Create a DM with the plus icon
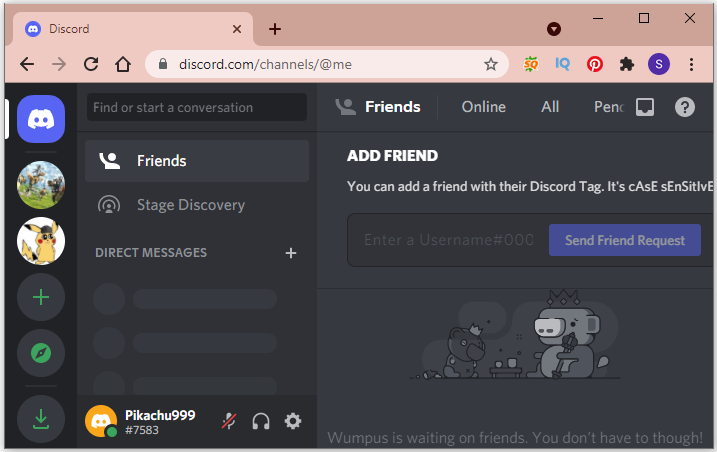 coord(291,253)
